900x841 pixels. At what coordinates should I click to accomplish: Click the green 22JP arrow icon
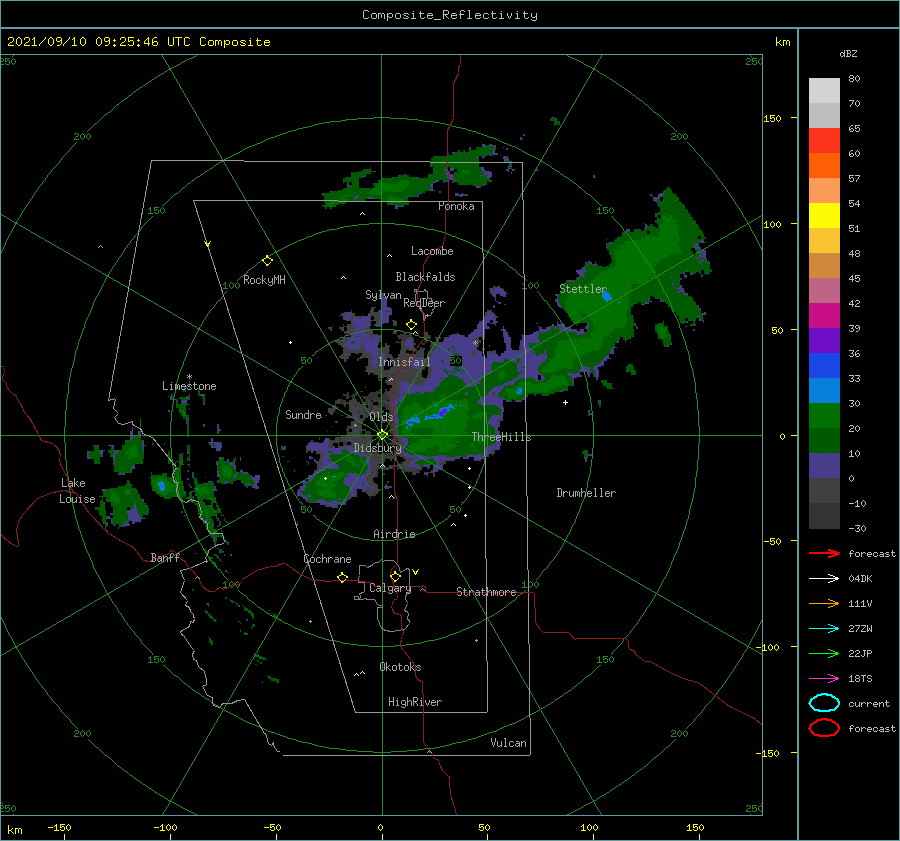[824, 653]
